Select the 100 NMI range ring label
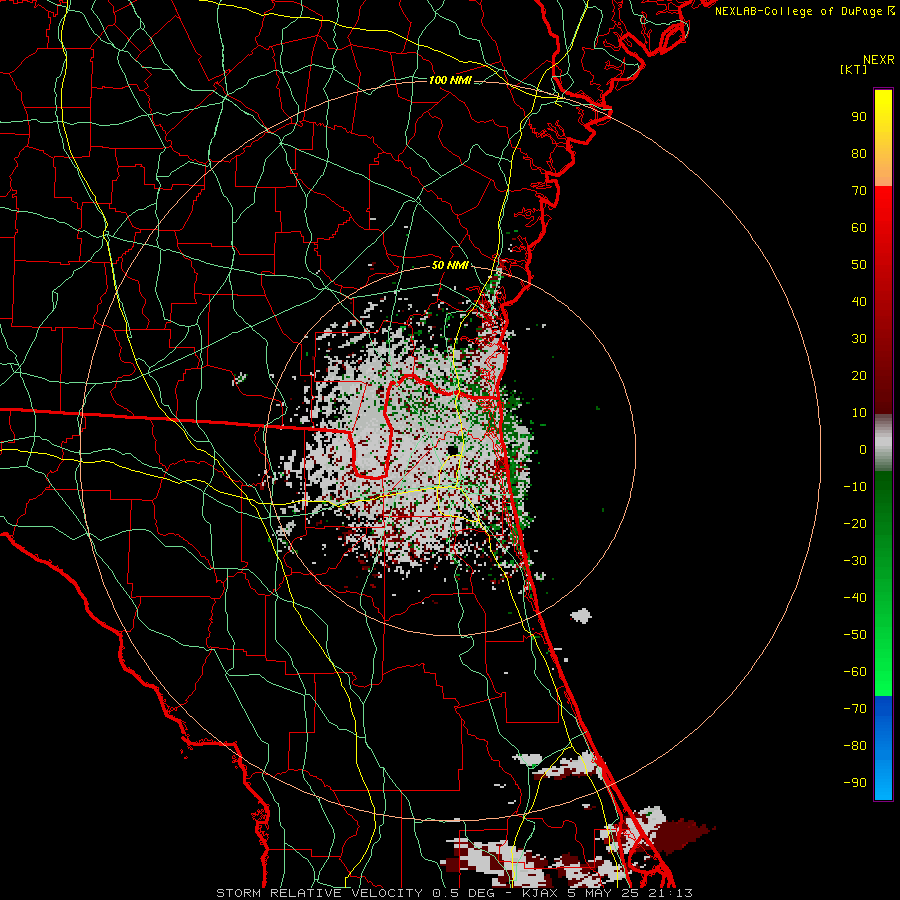 [x=450, y=80]
